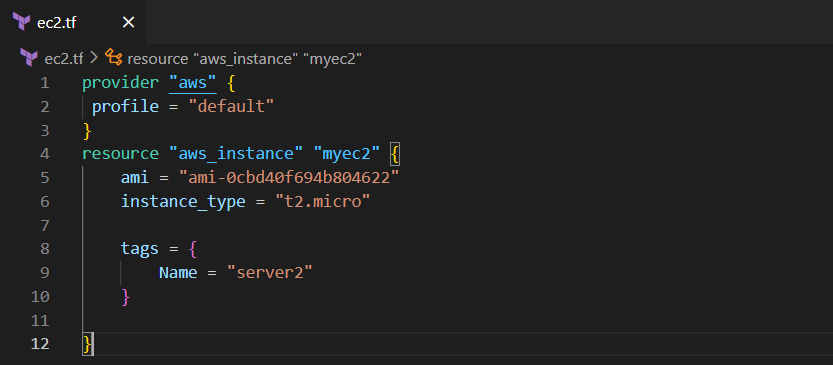Viewport: 833px width, 365px height.
Task: Click the "server2" string value
Action: [x=270, y=273]
